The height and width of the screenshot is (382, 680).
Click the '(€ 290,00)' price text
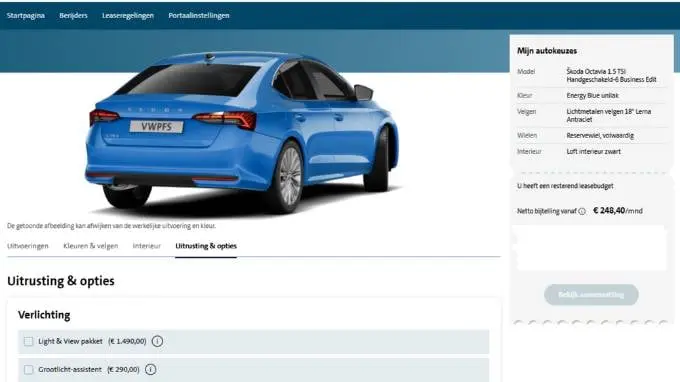point(123,369)
